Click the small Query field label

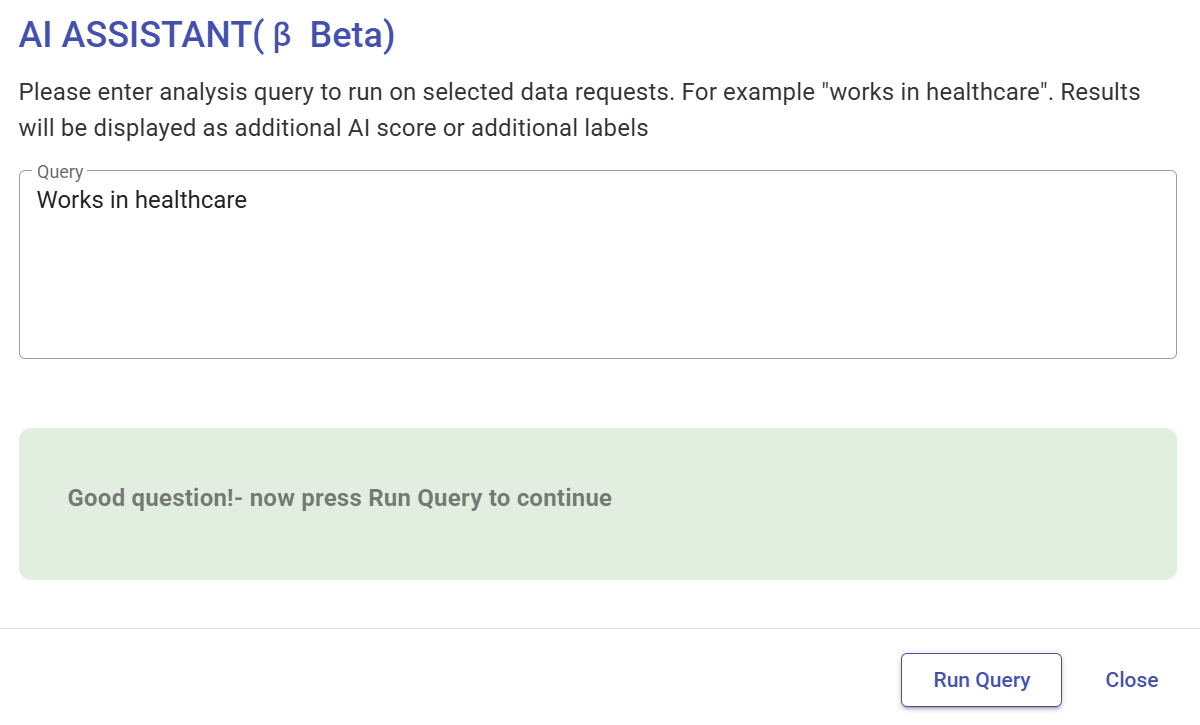click(60, 172)
